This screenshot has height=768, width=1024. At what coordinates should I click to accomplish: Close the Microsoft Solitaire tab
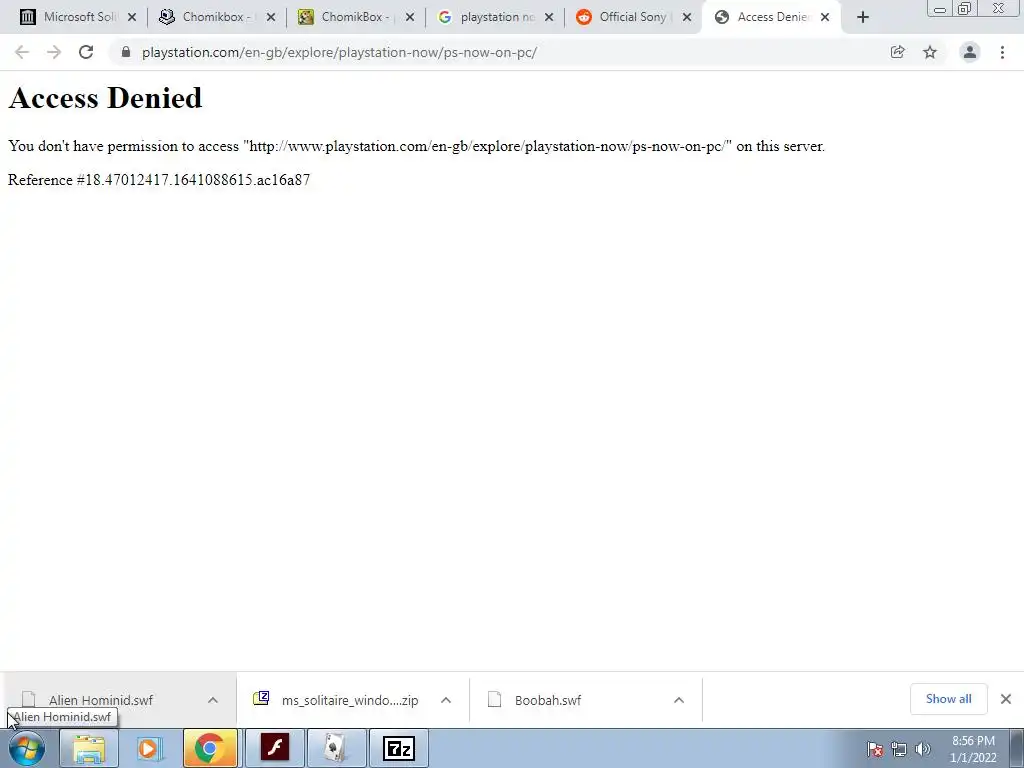132,18
